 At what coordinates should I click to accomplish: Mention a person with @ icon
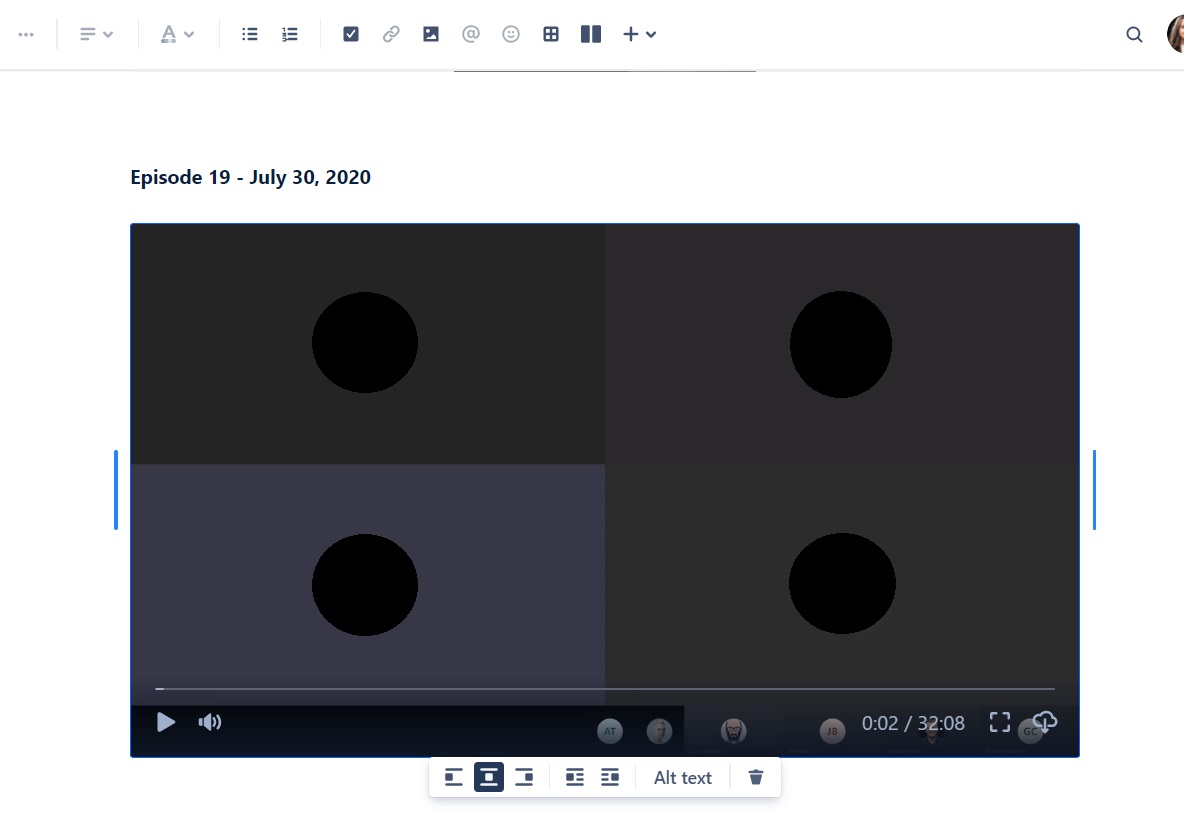pos(470,34)
